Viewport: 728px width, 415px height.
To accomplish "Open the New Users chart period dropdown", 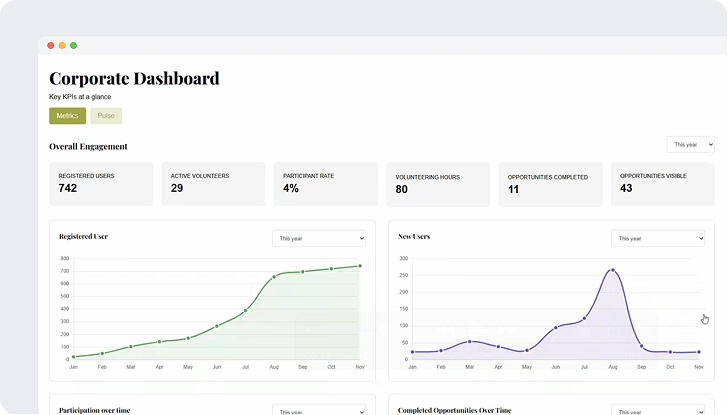I will click(x=657, y=239).
